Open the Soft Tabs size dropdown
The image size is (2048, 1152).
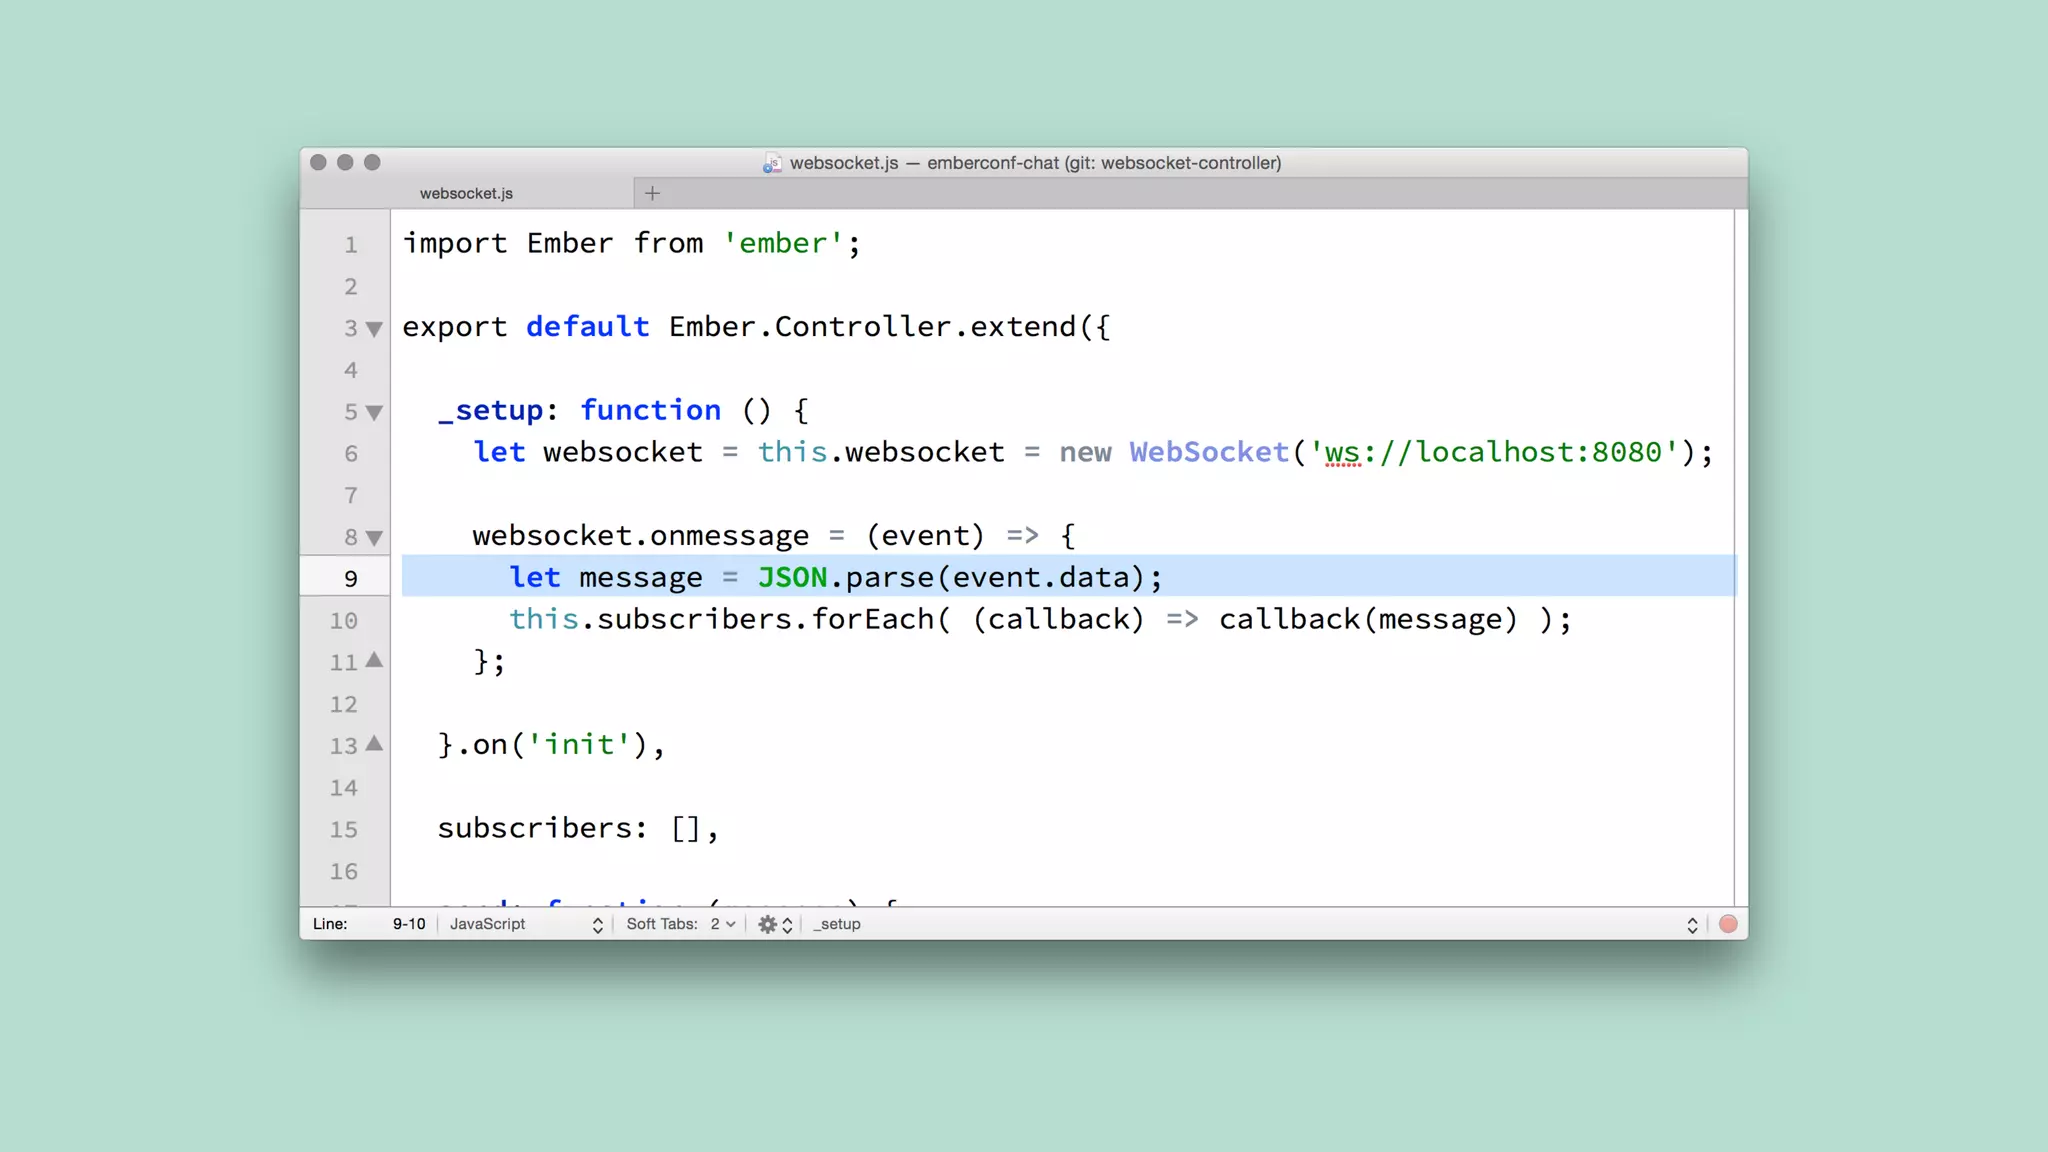point(722,924)
